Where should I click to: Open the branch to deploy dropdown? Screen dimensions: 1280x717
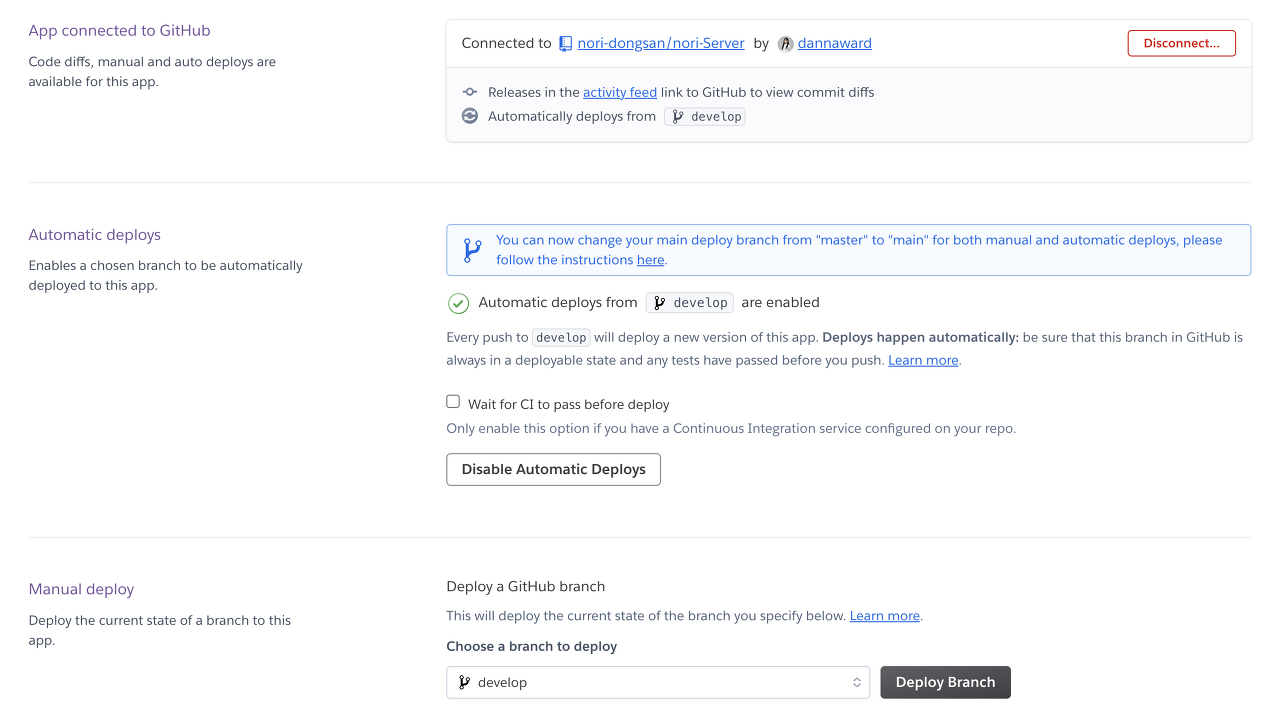658,682
